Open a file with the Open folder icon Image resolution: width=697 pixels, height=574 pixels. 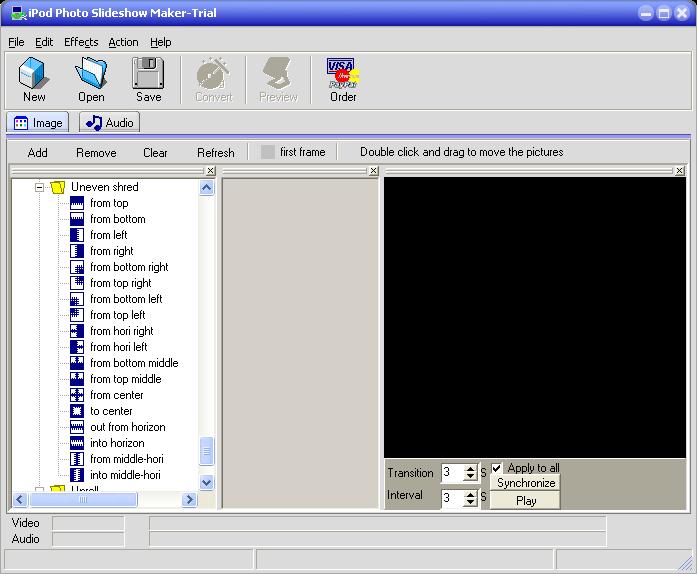(x=91, y=76)
